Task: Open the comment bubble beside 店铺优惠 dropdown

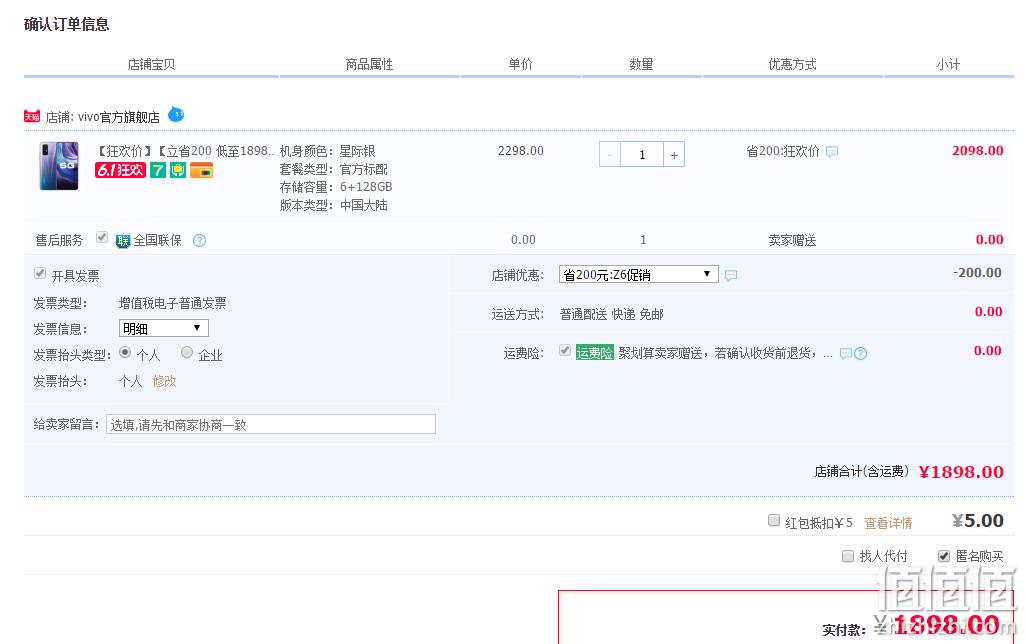Action: [731, 276]
